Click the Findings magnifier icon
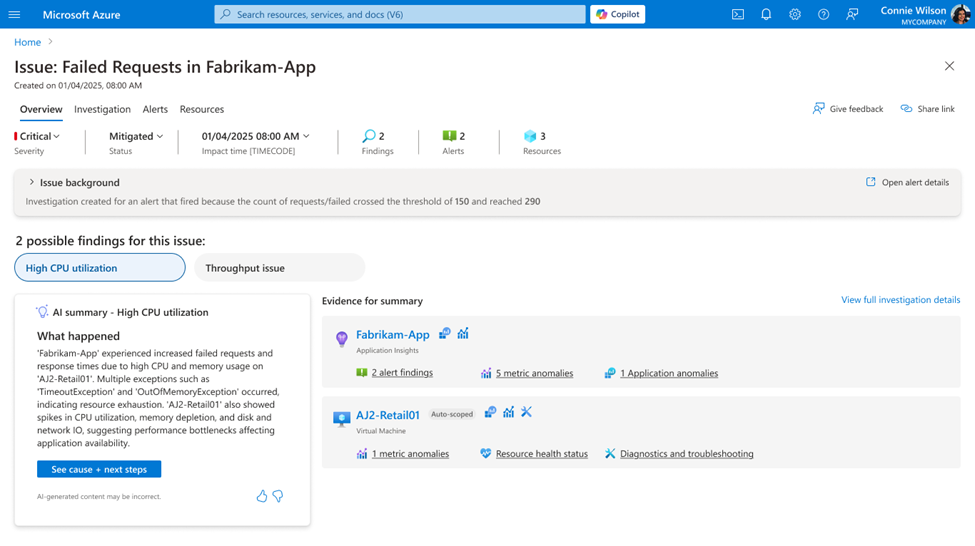This screenshot has width=975, height=546. click(x=369, y=136)
